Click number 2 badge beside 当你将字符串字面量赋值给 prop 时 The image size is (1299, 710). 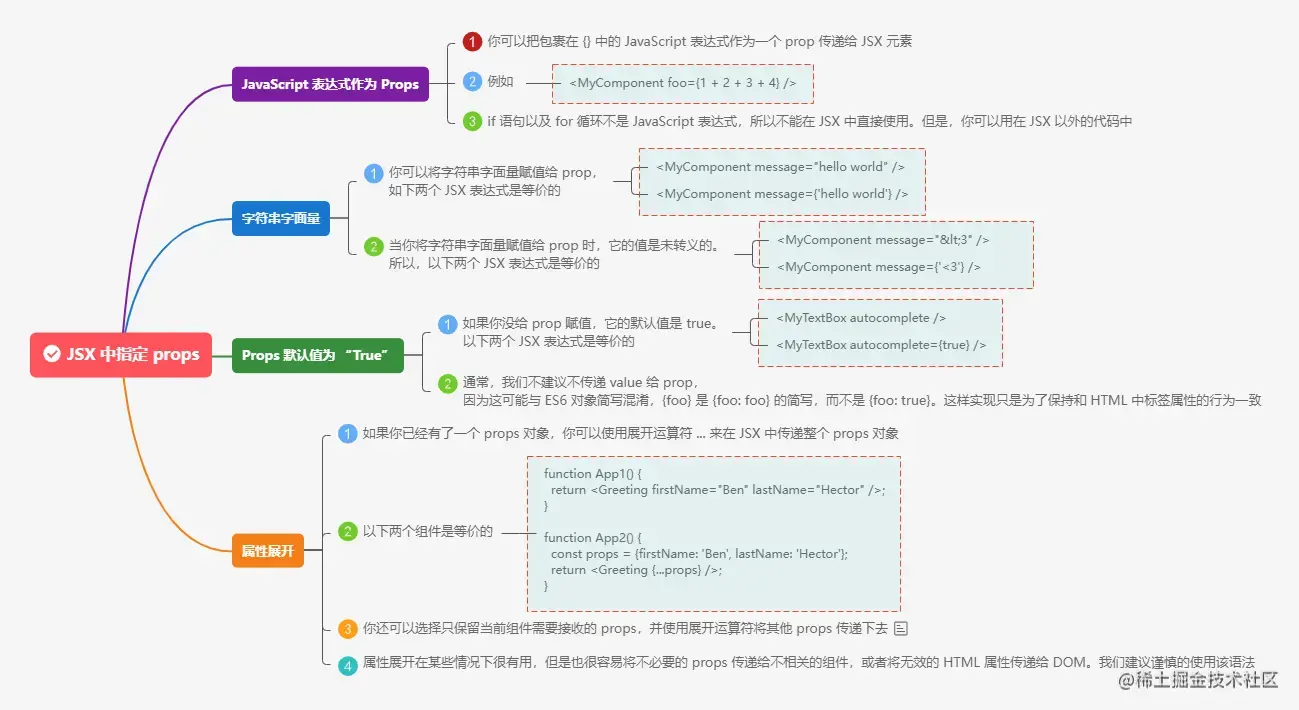tap(373, 246)
